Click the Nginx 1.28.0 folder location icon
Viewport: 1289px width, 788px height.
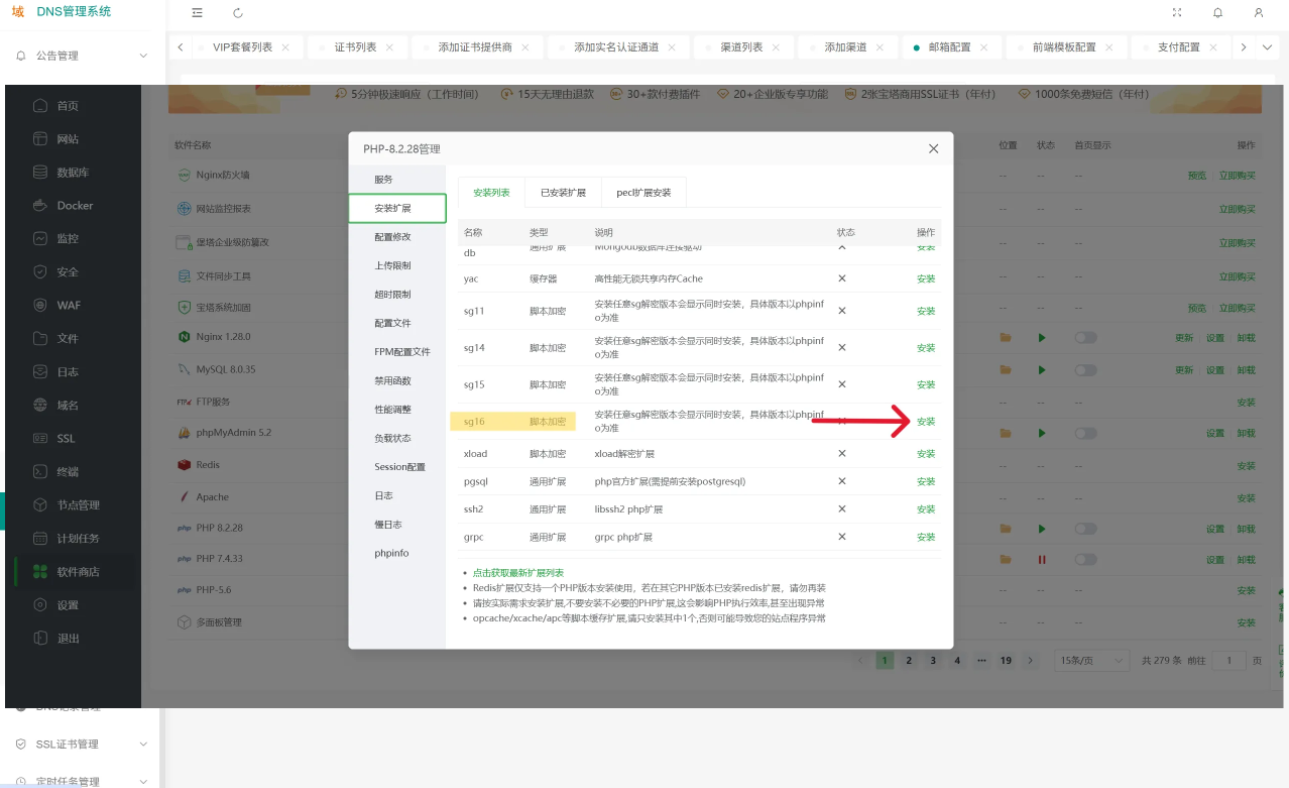[1006, 338]
